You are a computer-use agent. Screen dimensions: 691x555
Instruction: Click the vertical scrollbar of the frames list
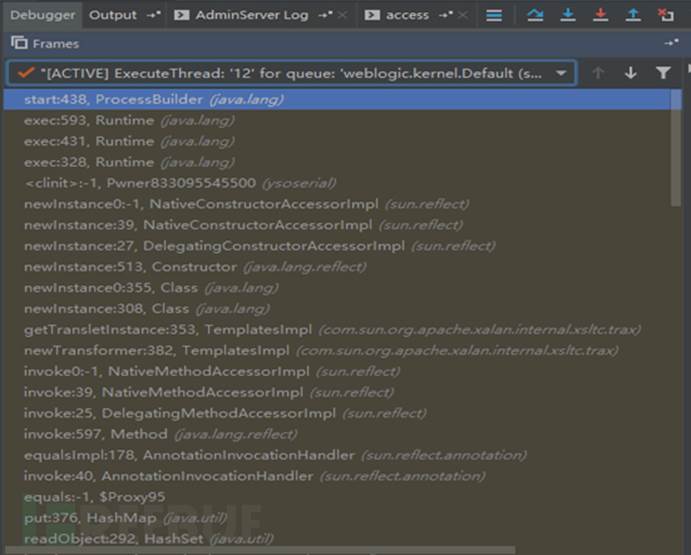click(x=676, y=148)
